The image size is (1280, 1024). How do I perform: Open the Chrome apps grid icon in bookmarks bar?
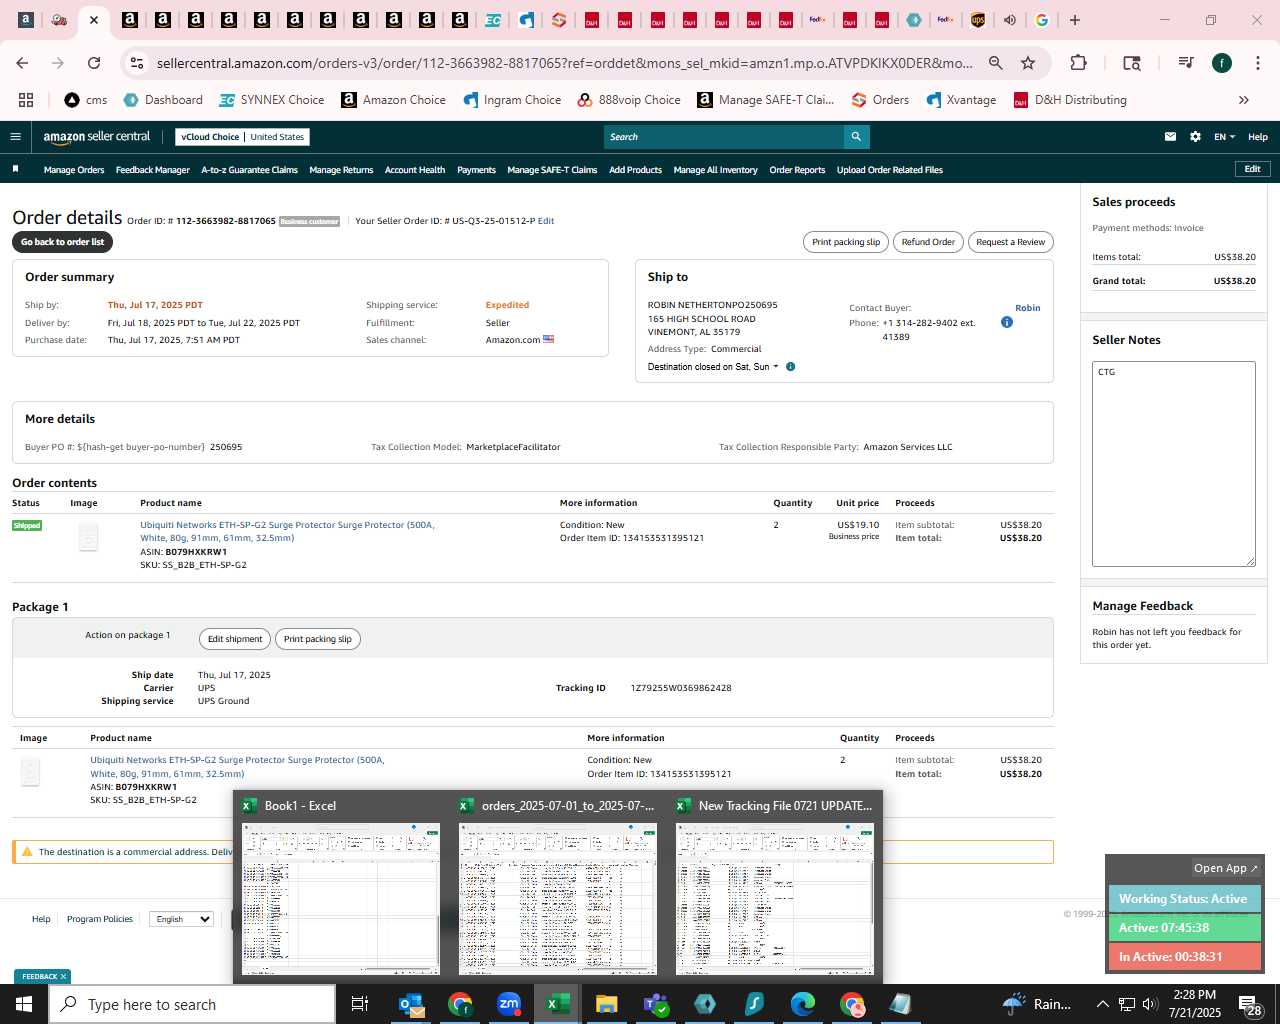pos(26,100)
